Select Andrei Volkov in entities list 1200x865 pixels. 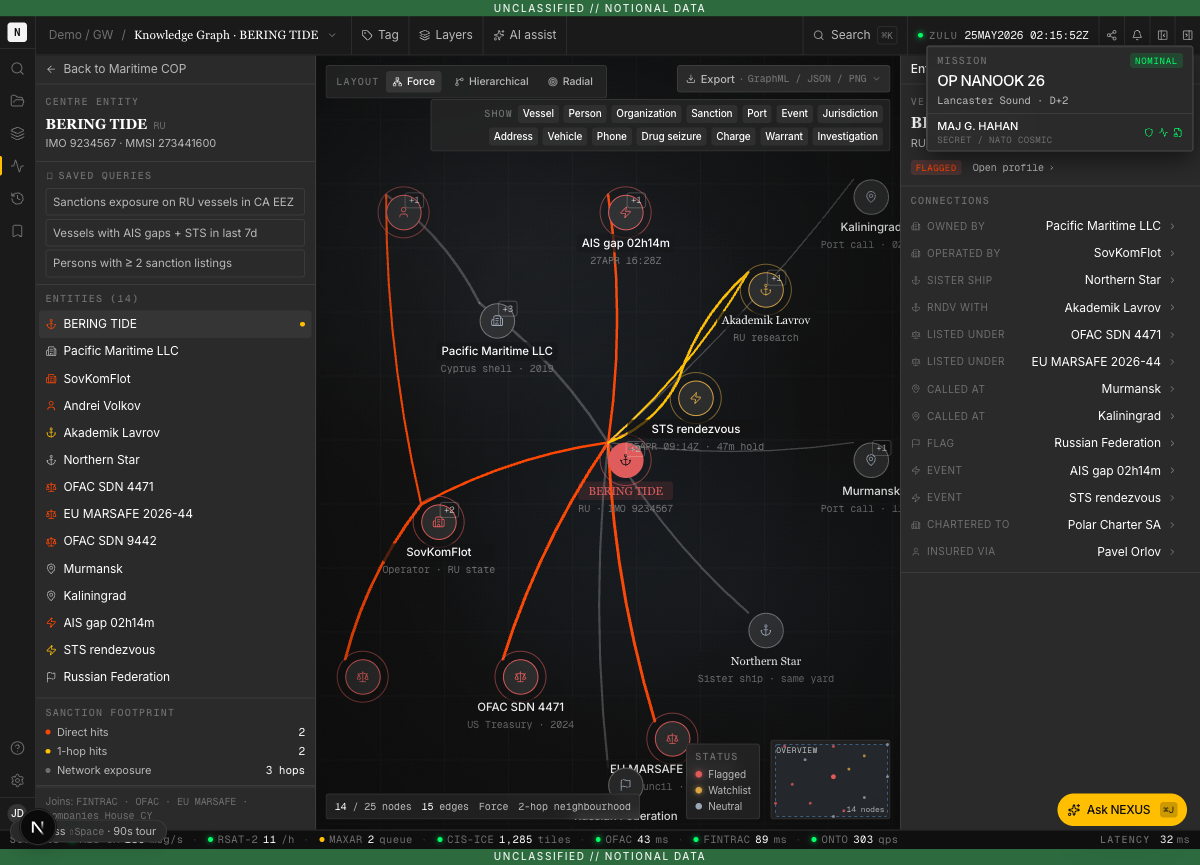pos(175,406)
